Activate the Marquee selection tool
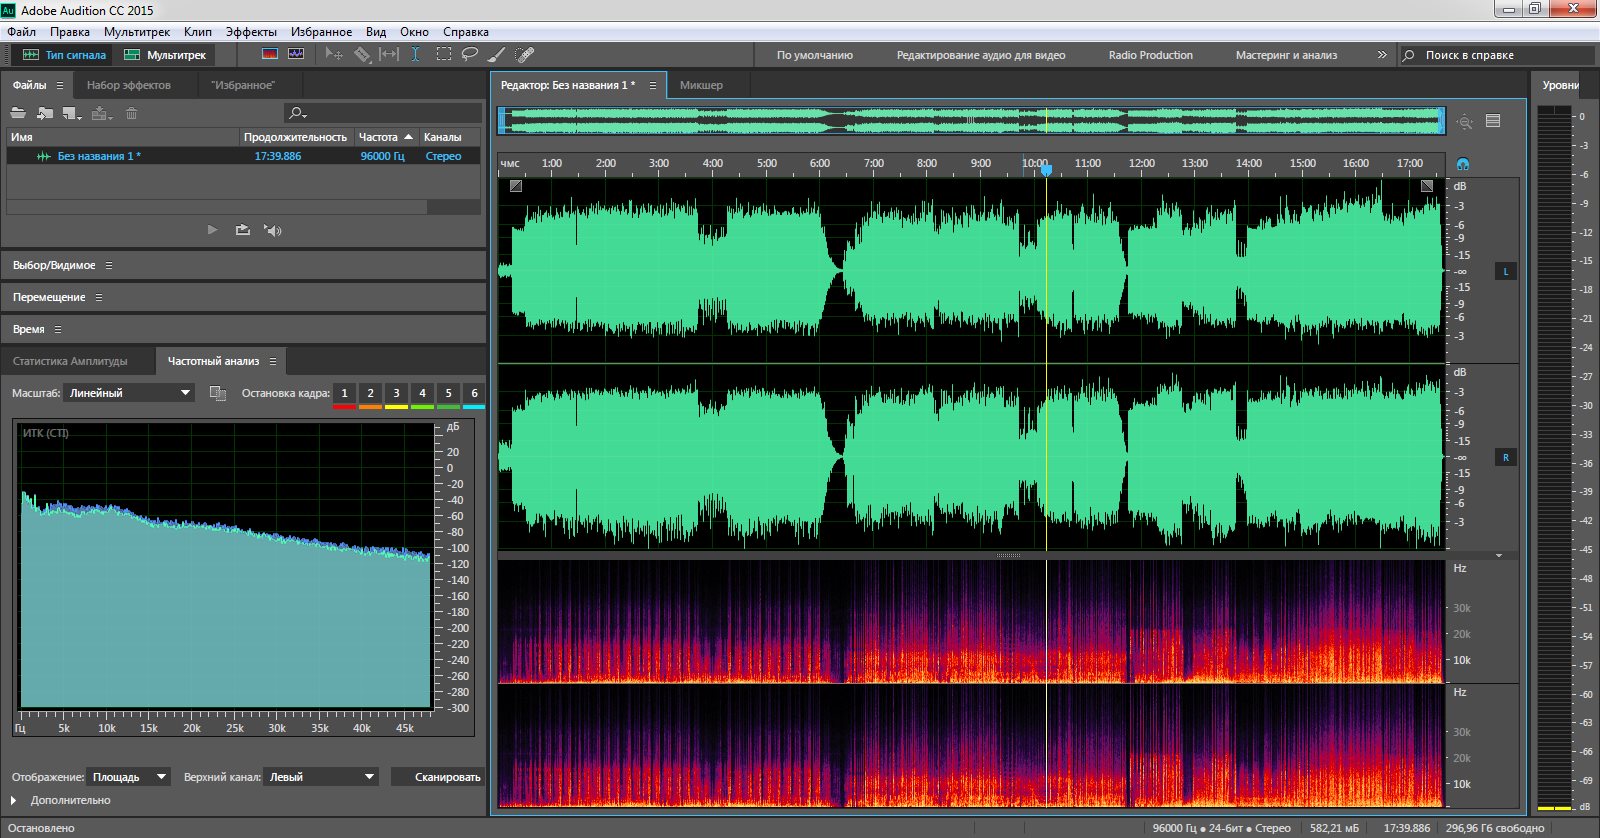 tap(443, 55)
